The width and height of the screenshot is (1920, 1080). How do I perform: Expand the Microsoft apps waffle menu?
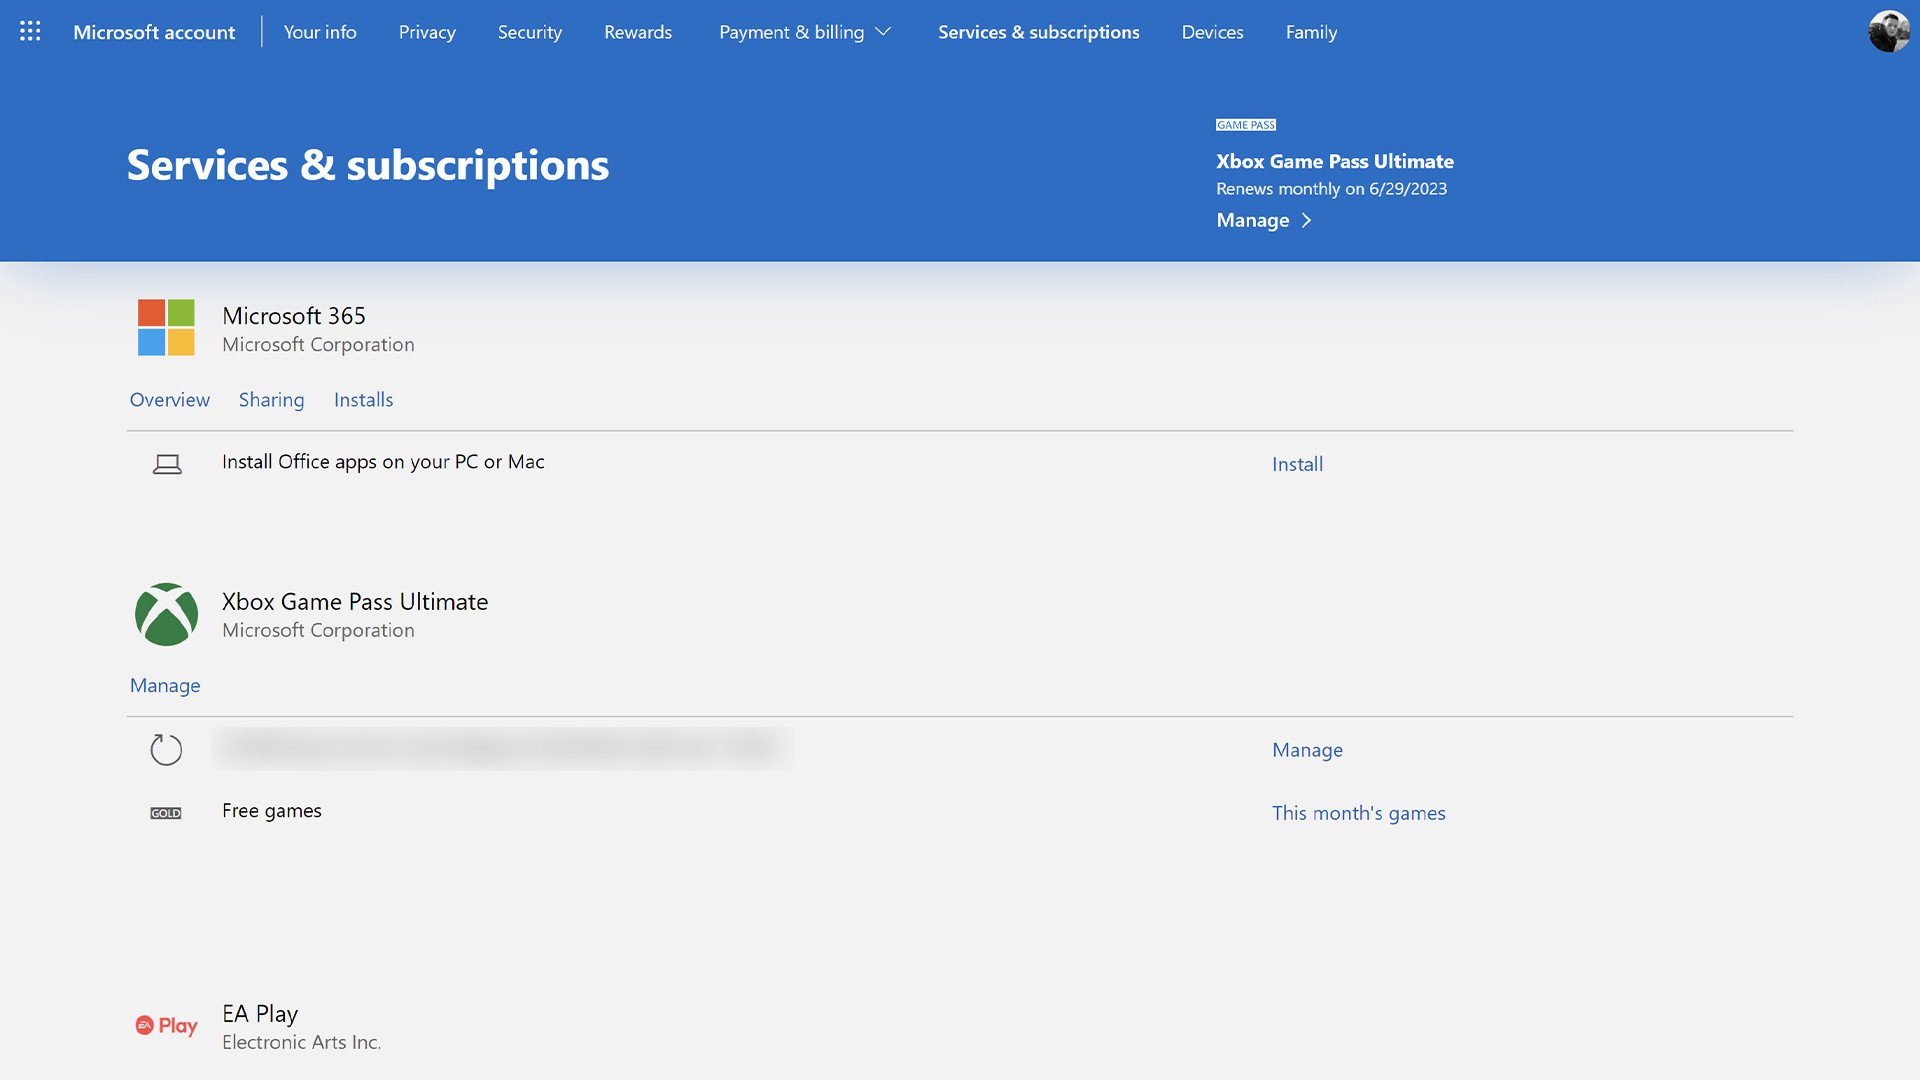coord(30,30)
